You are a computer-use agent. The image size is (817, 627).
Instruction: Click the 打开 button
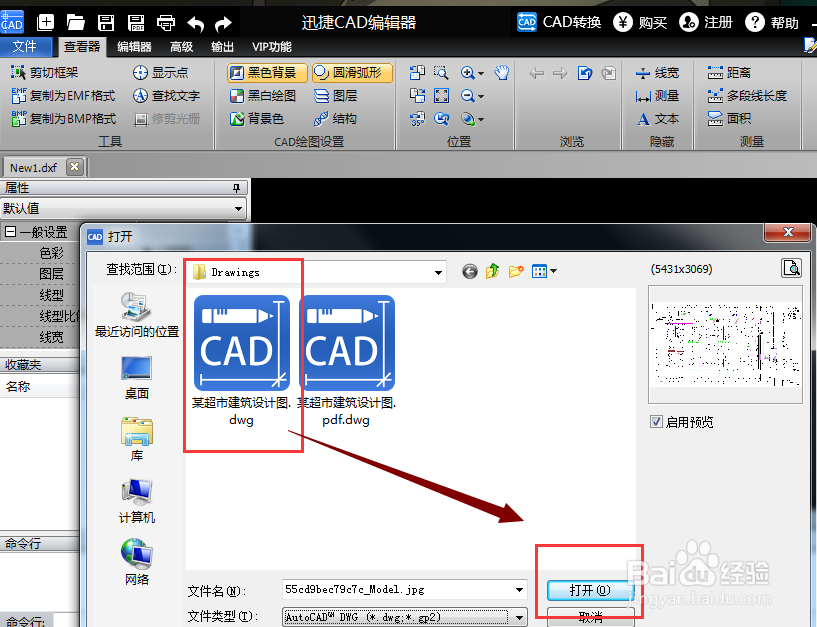click(590, 590)
